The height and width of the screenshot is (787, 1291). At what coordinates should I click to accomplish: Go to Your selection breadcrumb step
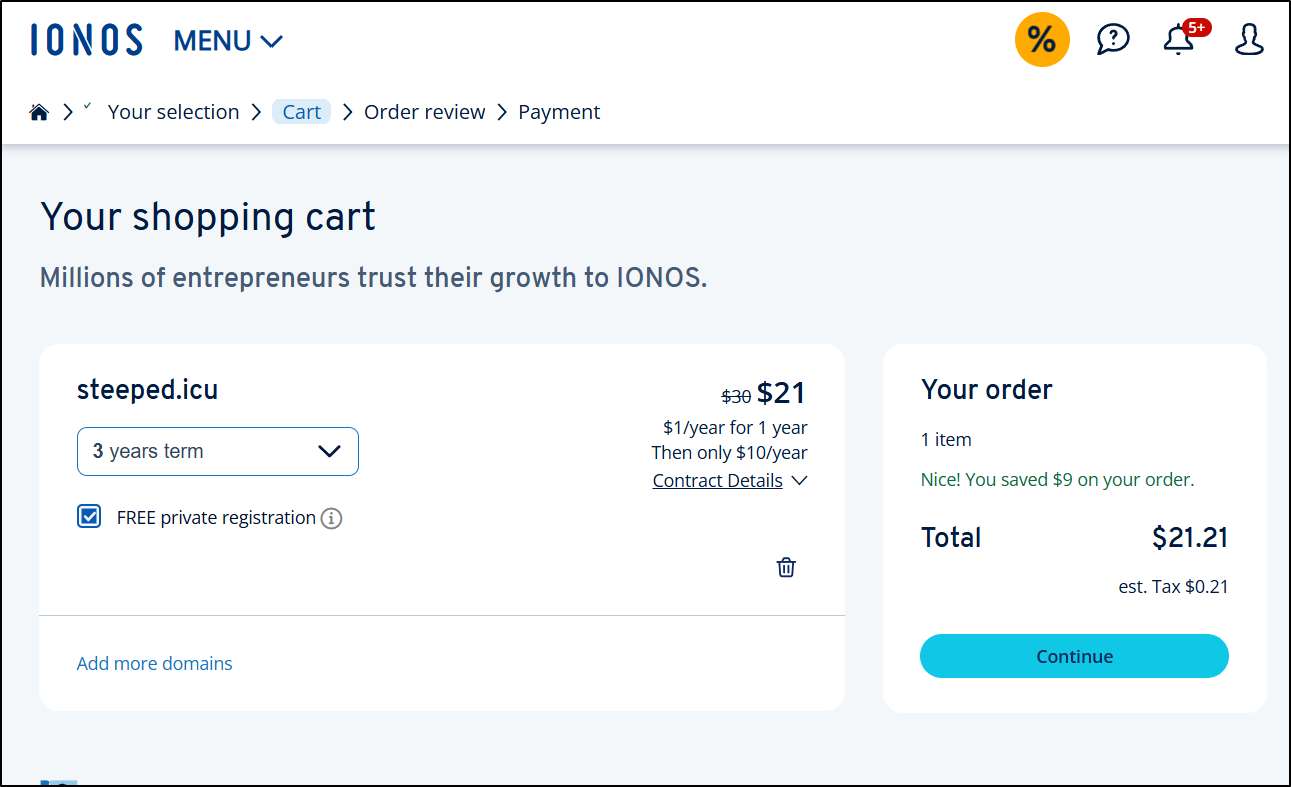(x=173, y=112)
